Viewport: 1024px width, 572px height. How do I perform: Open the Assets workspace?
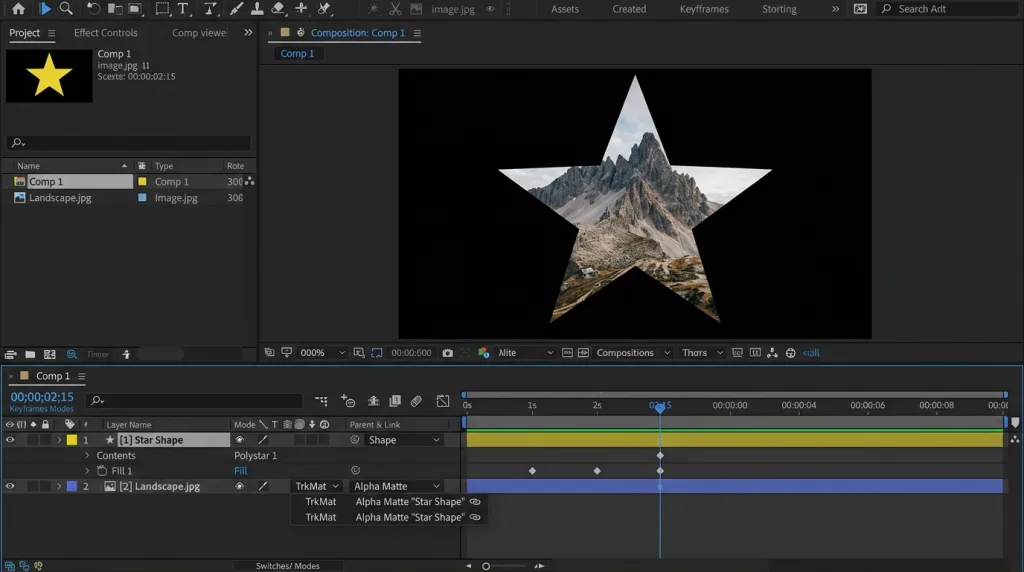[565, 9]
